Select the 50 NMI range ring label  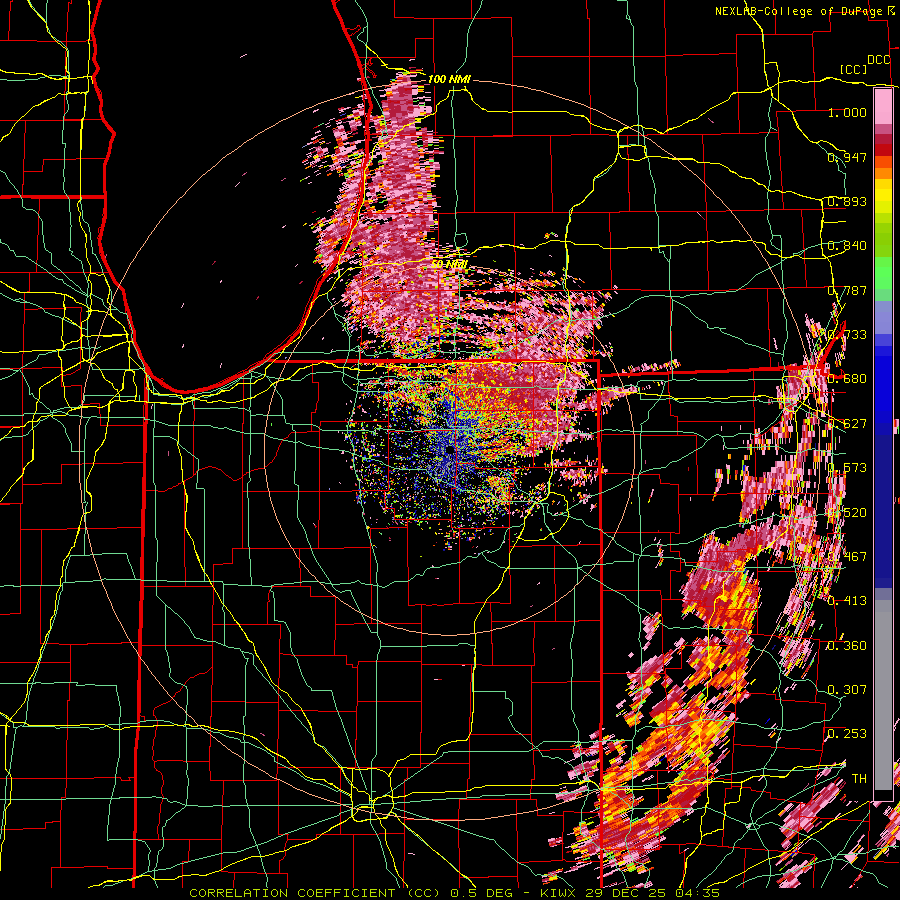coord(449,265)
